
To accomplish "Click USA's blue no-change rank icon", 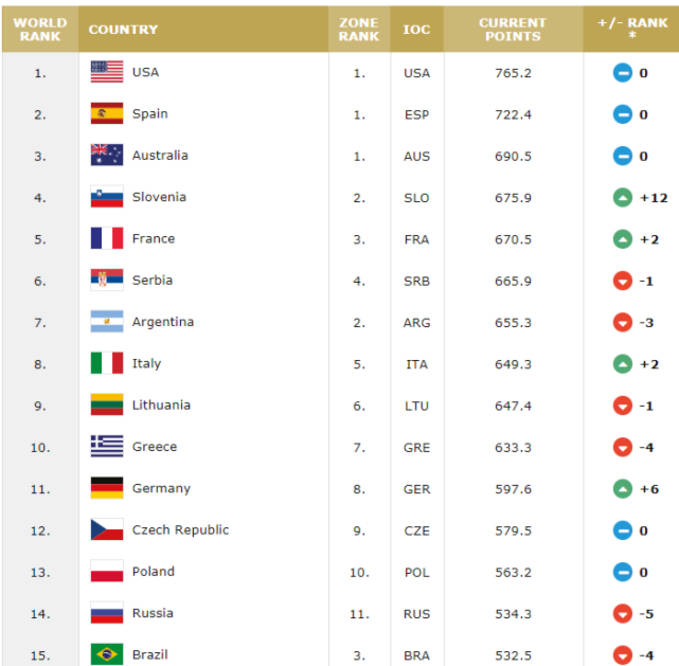I will click(x=623, y=72).
